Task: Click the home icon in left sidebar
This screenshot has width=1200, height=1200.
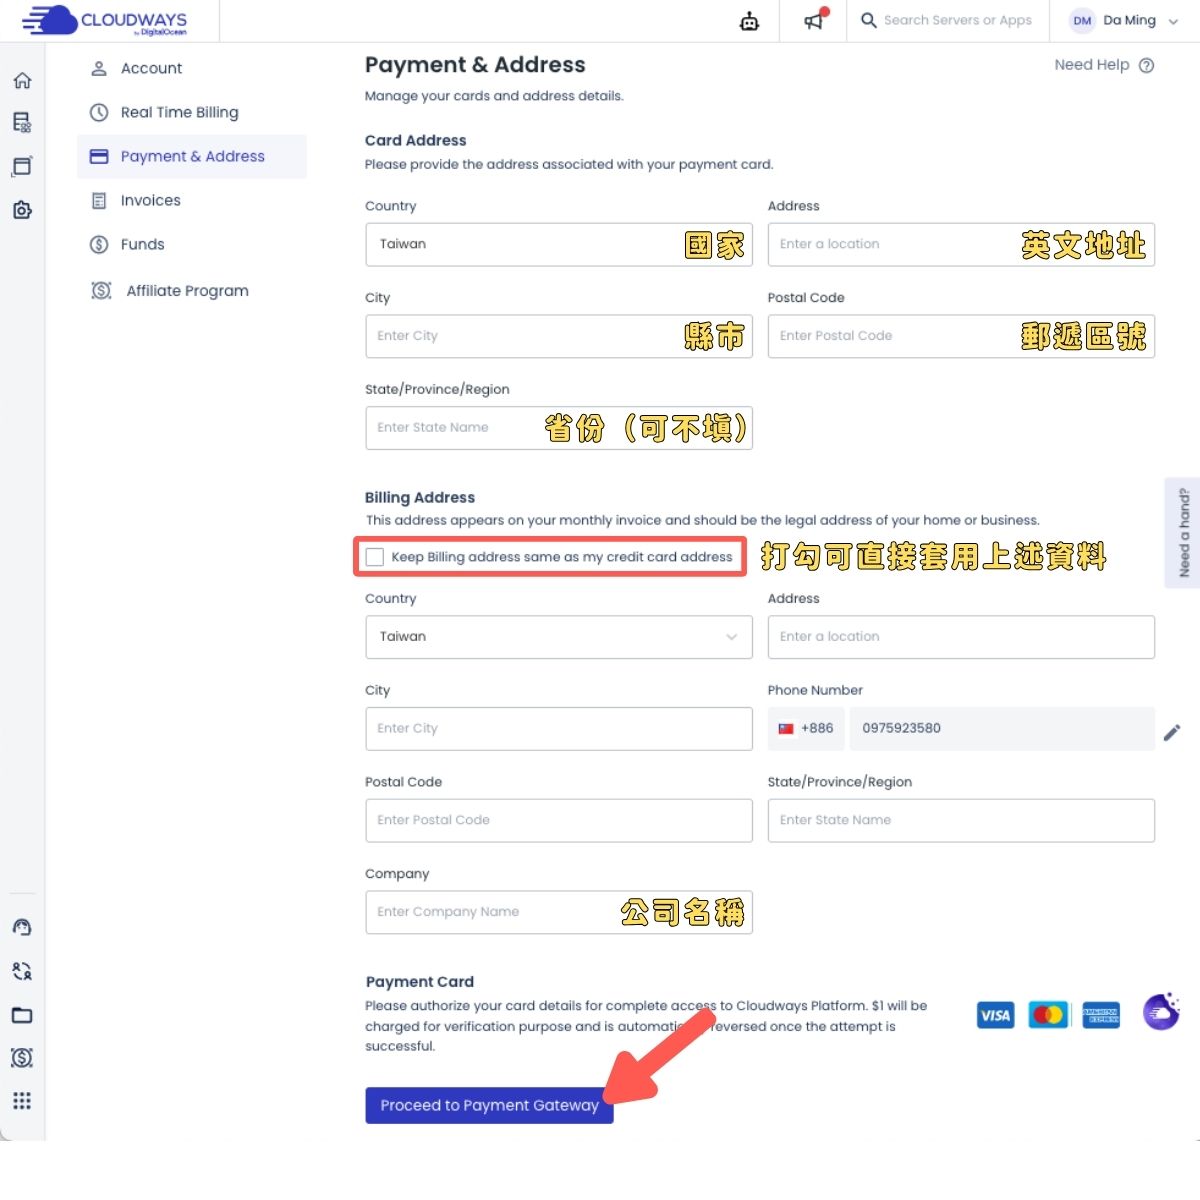Action: [22, 81]
